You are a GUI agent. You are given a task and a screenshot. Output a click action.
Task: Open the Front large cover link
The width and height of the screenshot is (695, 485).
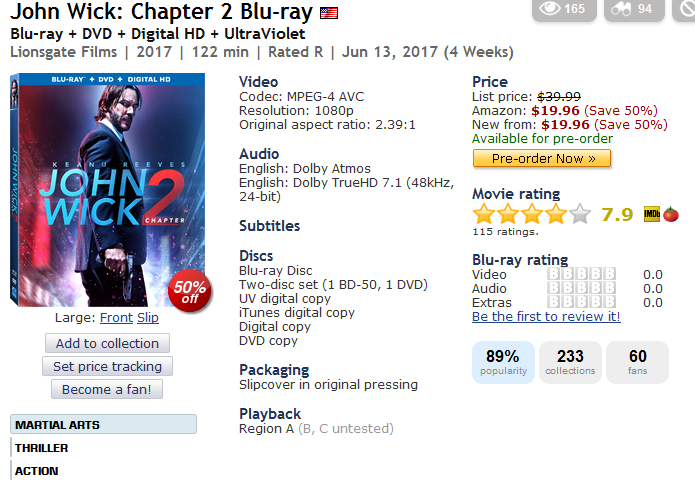click(116, 318)
